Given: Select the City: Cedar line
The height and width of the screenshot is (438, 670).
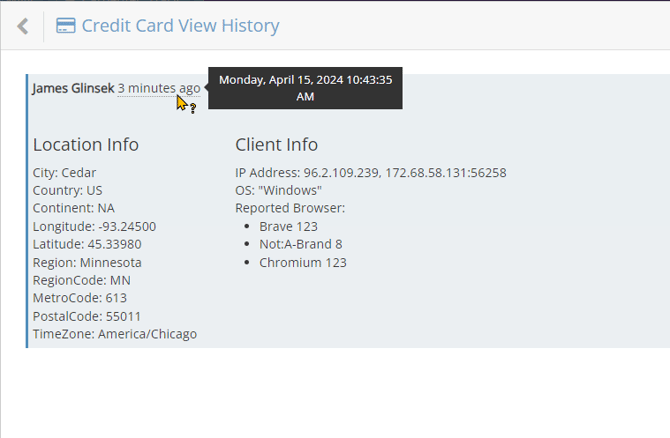Looking at the screenshot, I should [65, 172].
